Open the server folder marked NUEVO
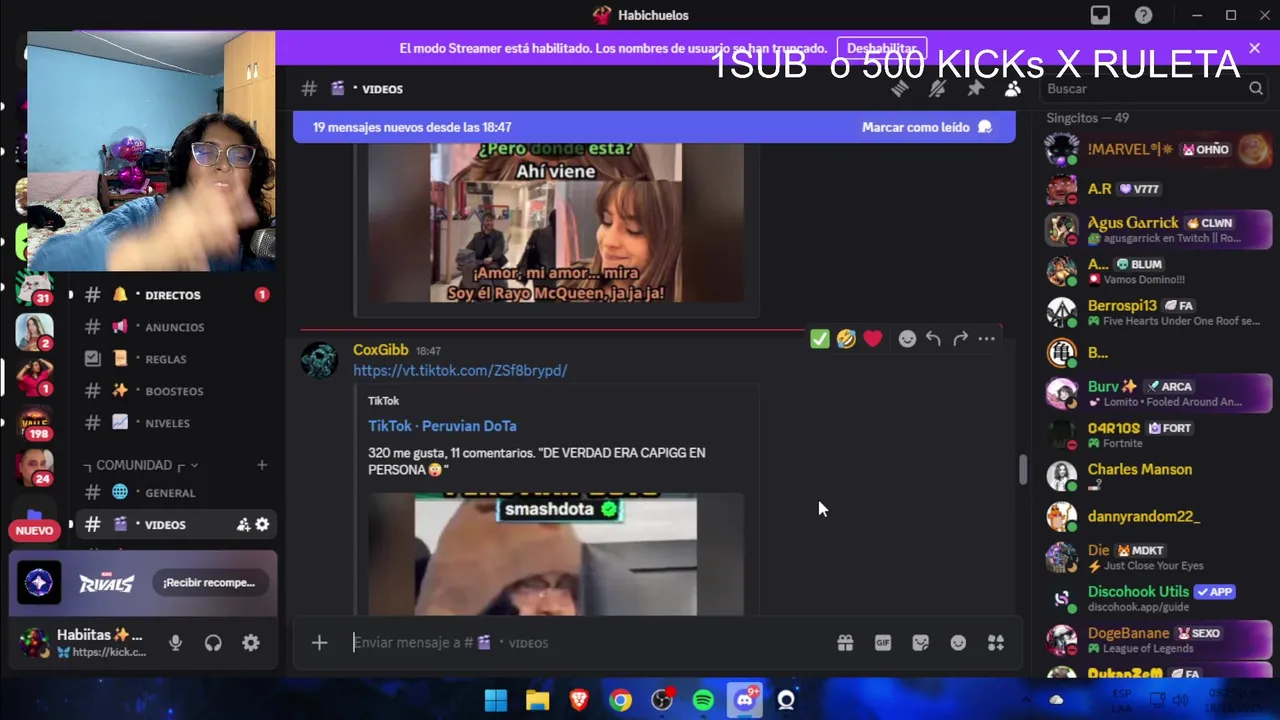The height and width of the screenshot is (720, 1280). [34, 520]
